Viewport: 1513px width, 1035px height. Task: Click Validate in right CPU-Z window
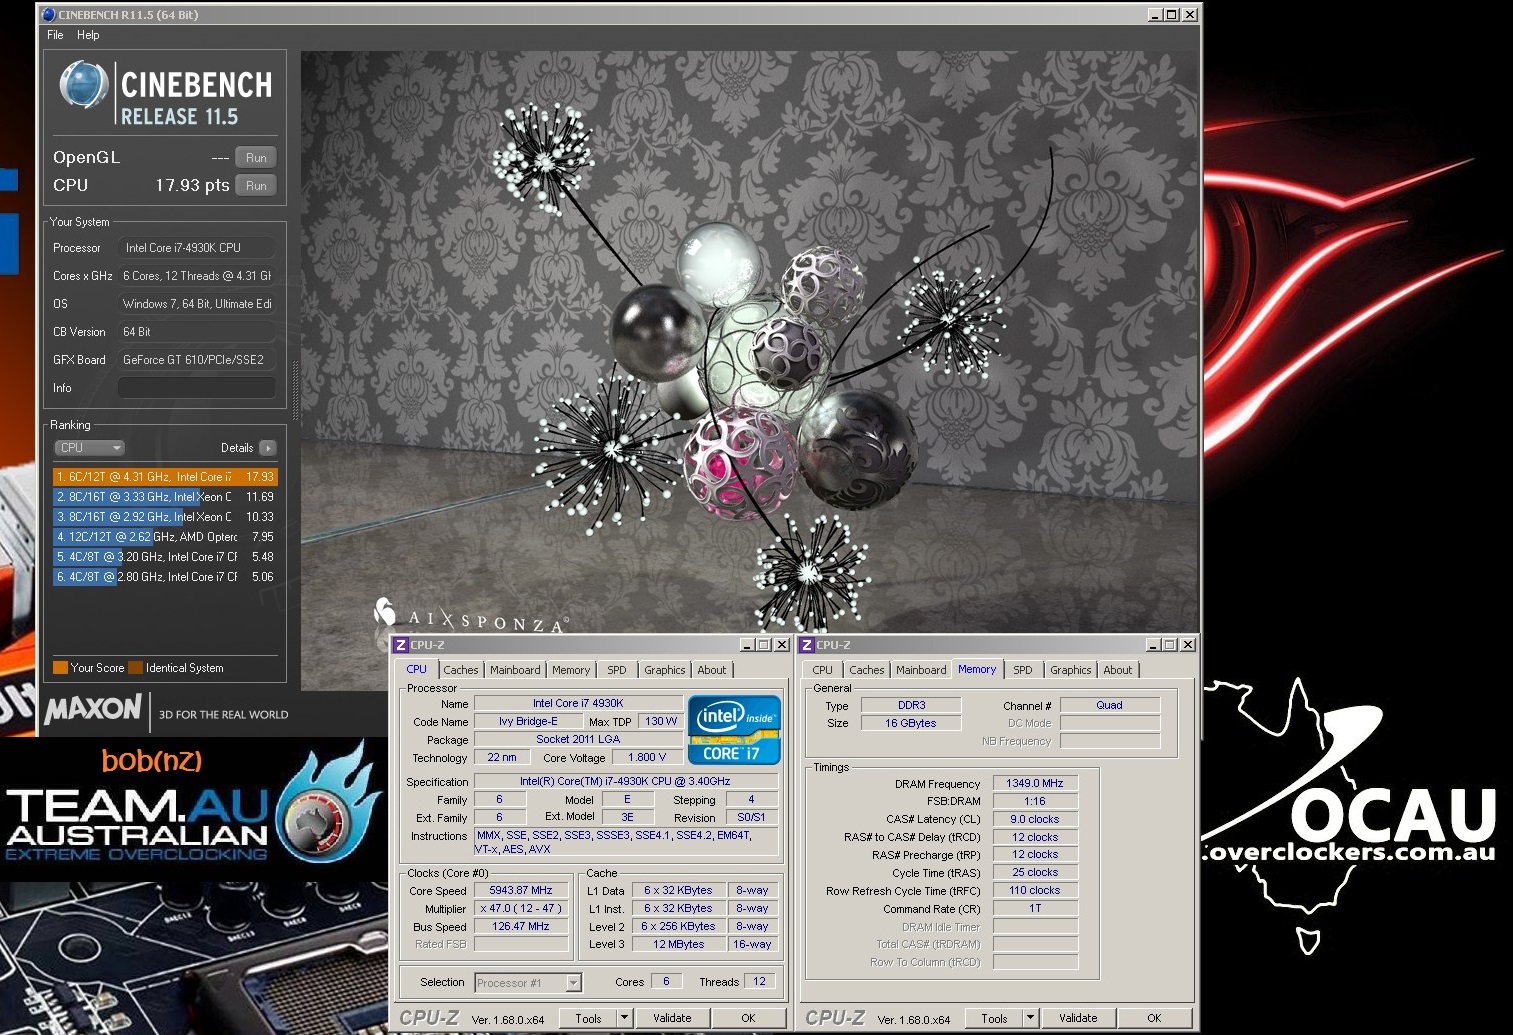coord(1078,1018)
